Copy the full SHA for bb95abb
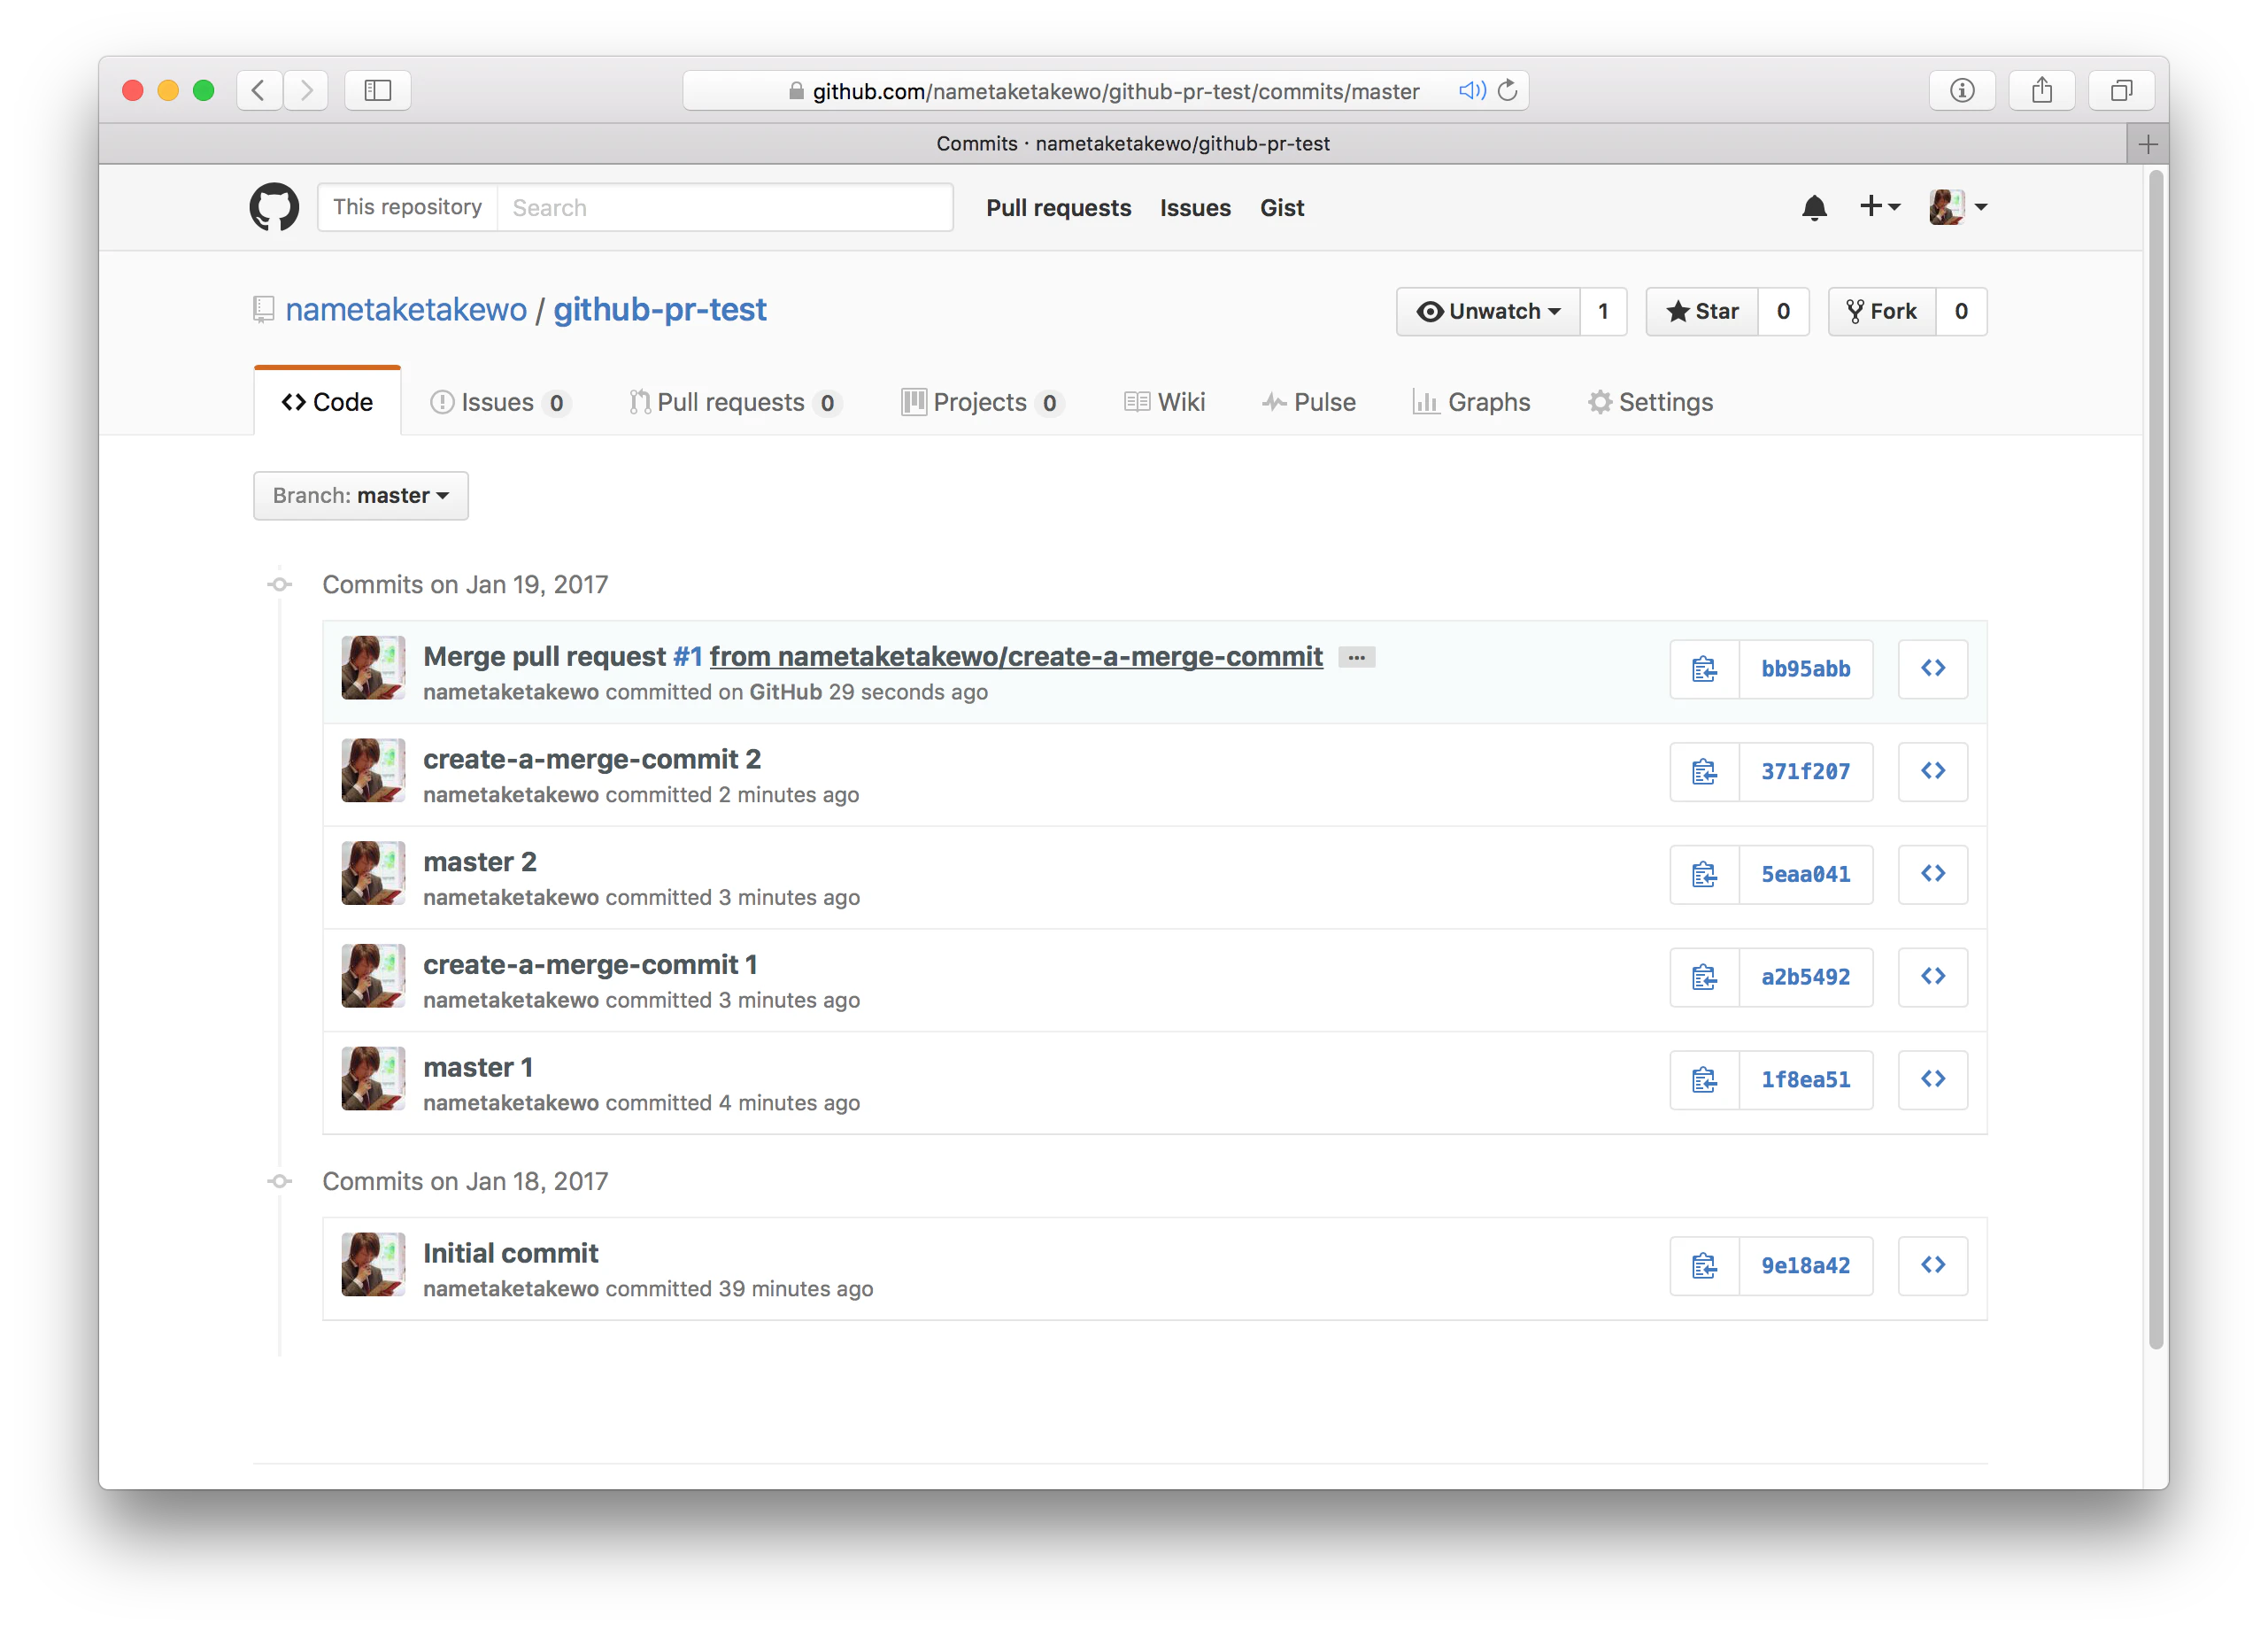The height and width of the screenshot is (1631, 2268). click(x=1705, y=669)
